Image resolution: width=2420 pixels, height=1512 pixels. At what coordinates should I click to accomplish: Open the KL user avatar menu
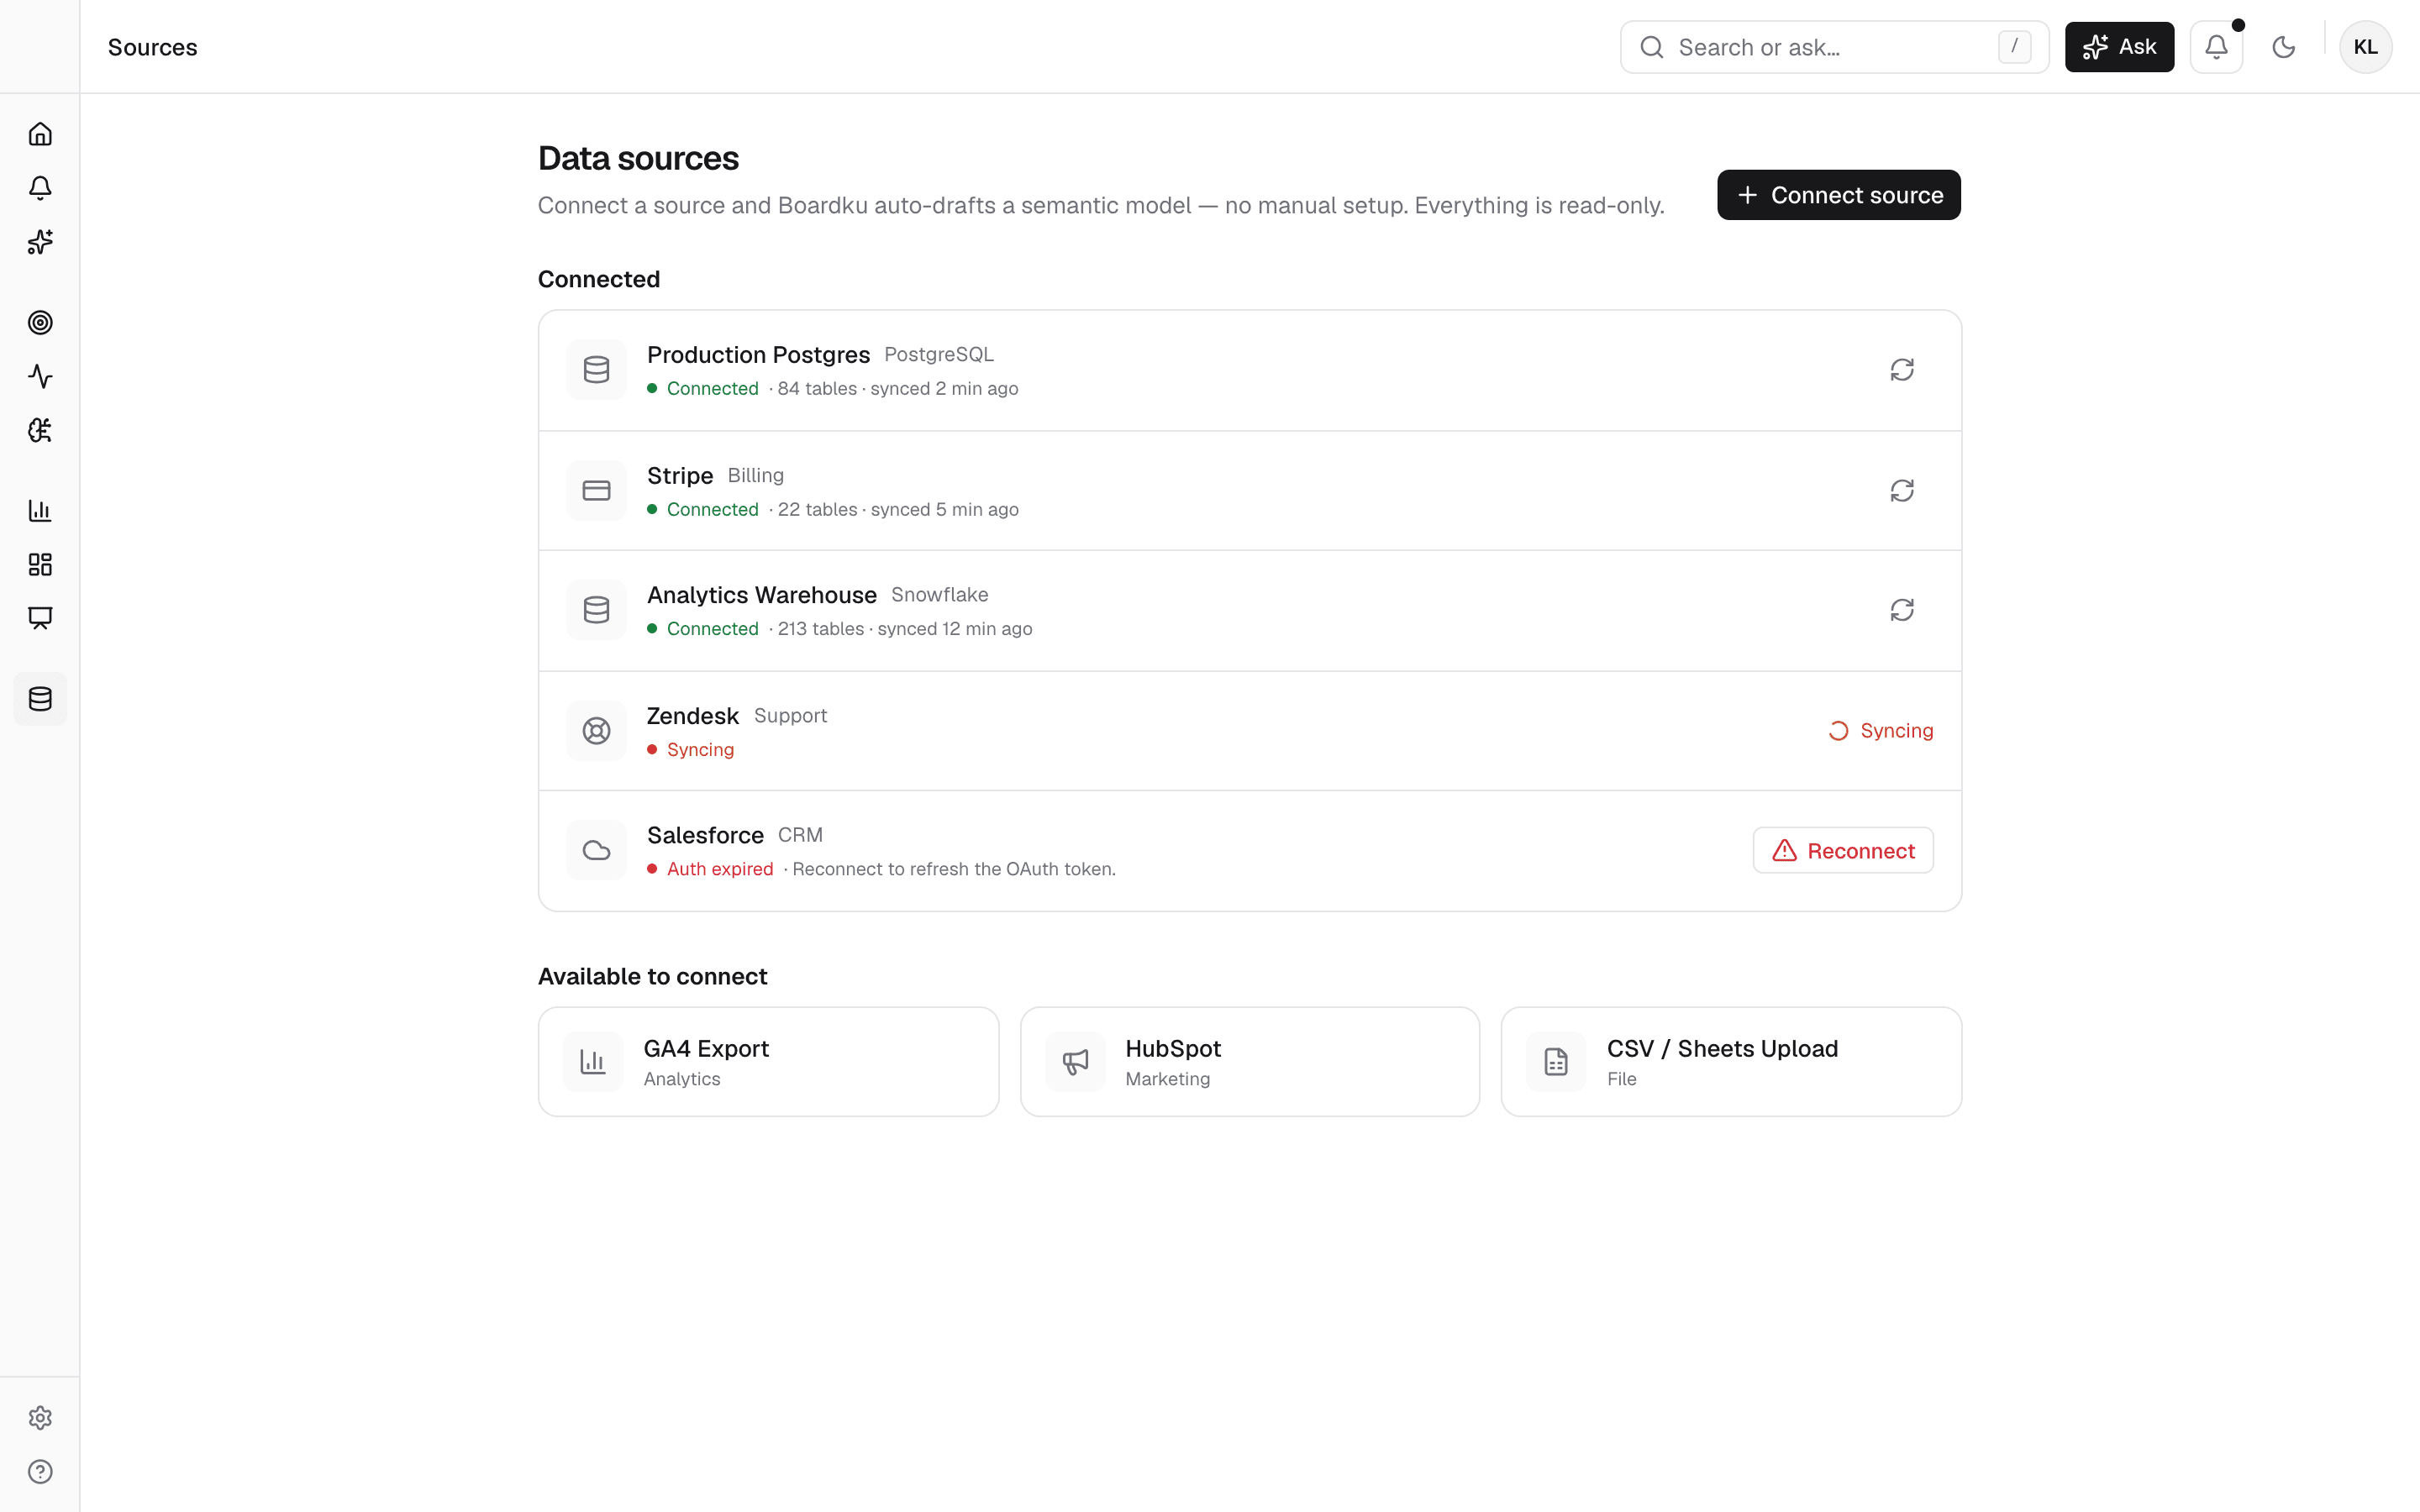point(2365,47)
